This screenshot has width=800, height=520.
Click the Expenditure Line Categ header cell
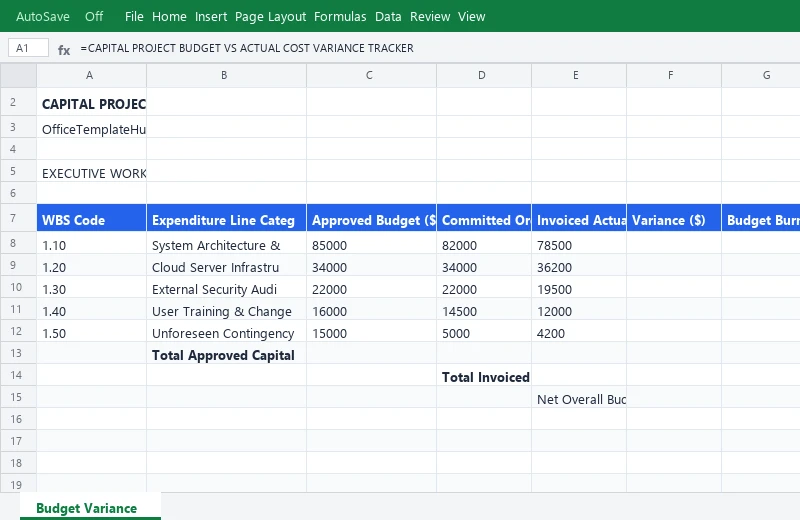(227, 218)
